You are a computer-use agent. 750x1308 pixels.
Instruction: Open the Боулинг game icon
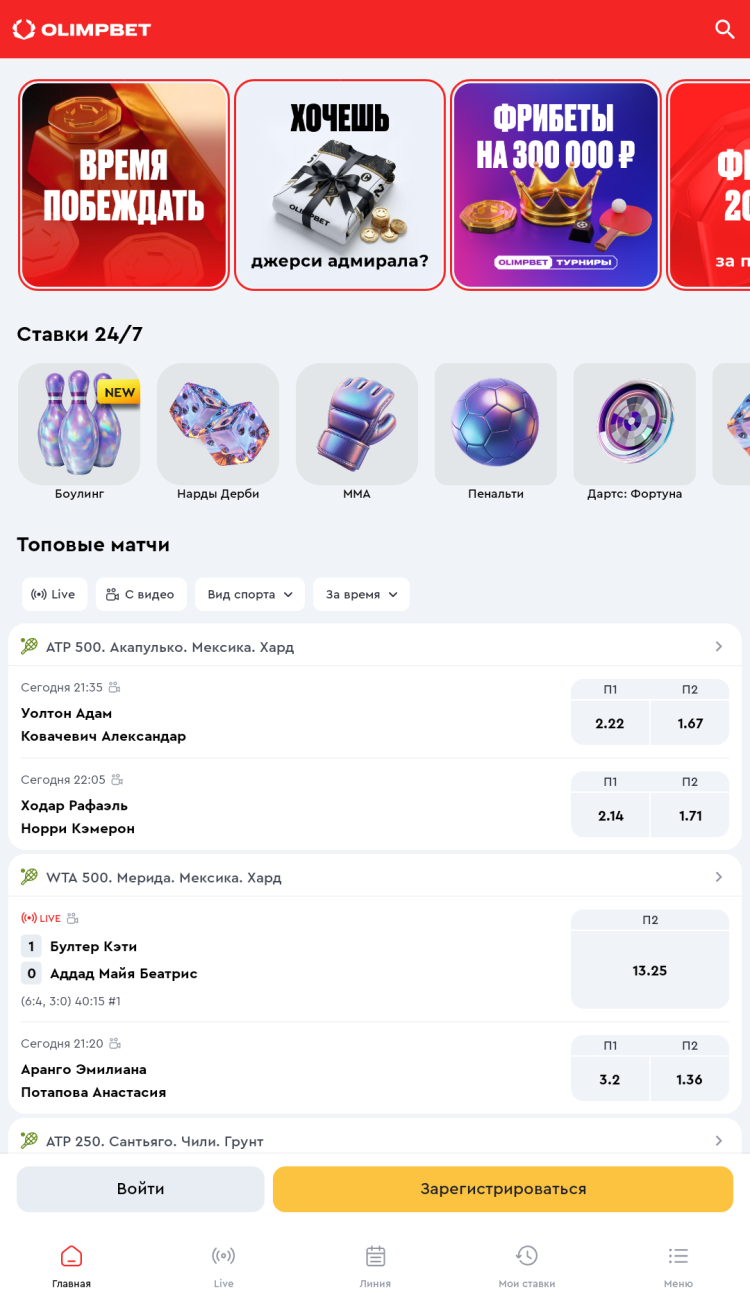tap(79, 424)
